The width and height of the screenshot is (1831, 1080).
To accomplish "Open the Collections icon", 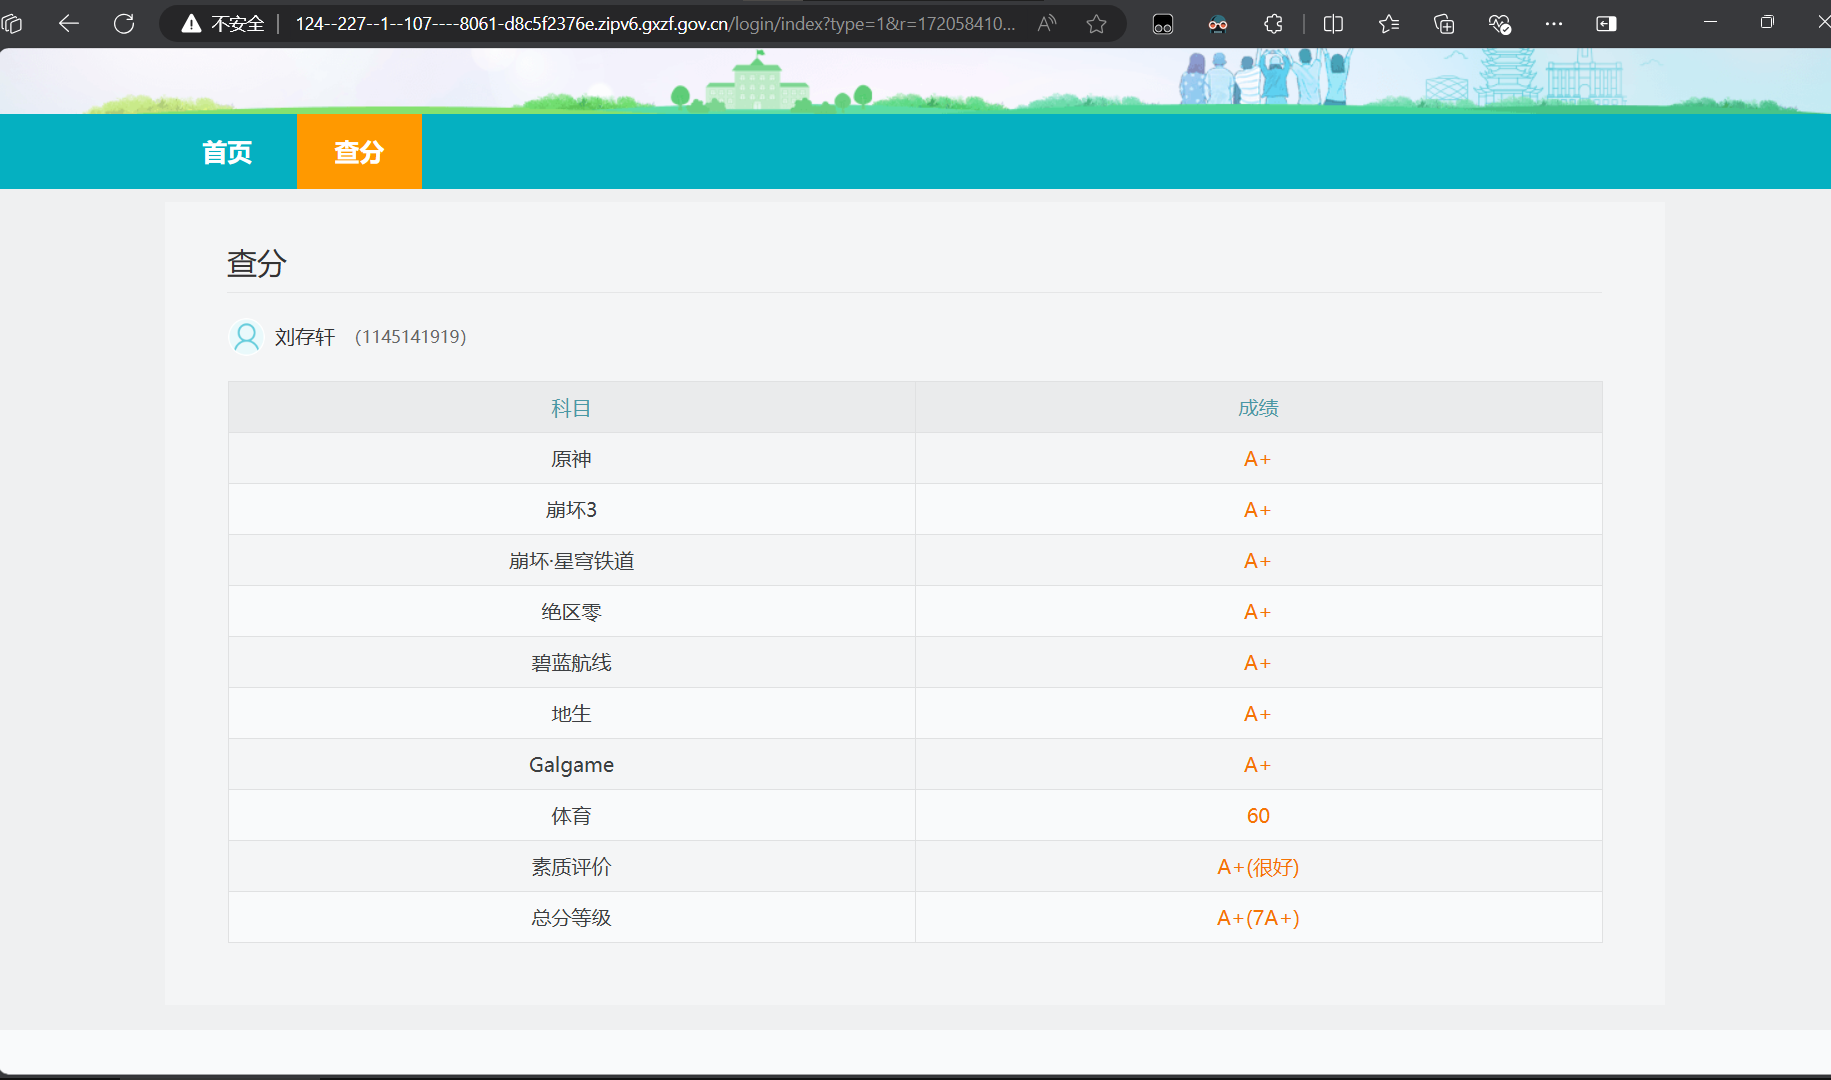I will pyautogui.click(x=1444, y=23).
